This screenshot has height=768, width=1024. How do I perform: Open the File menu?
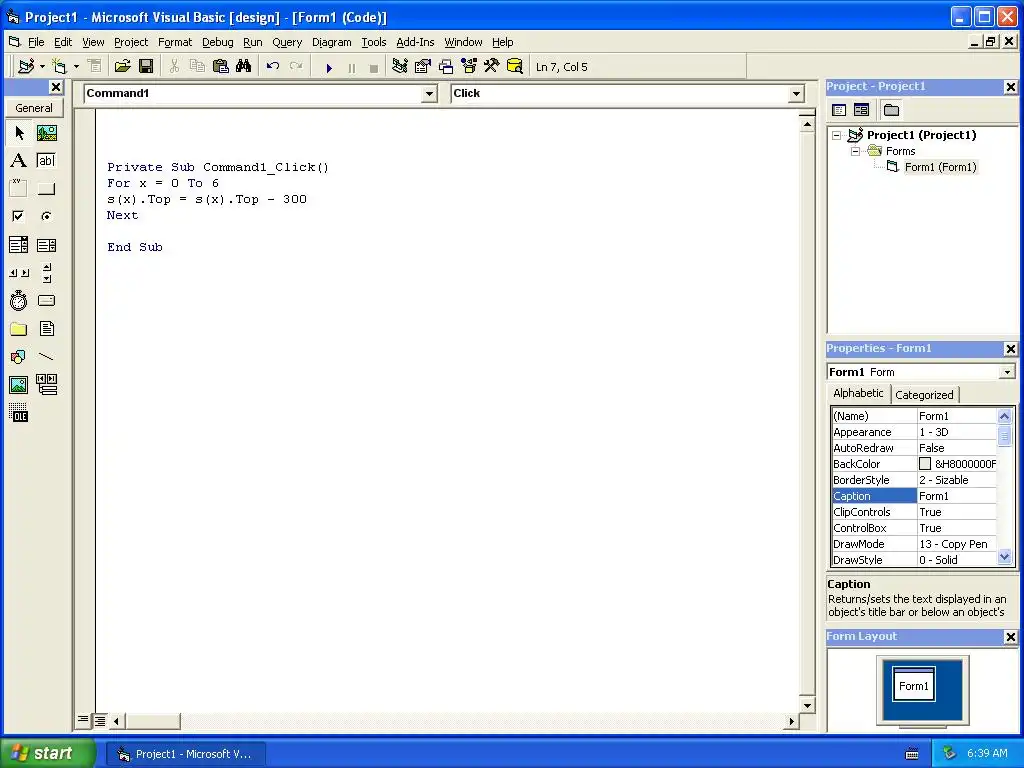pos(36,42)
